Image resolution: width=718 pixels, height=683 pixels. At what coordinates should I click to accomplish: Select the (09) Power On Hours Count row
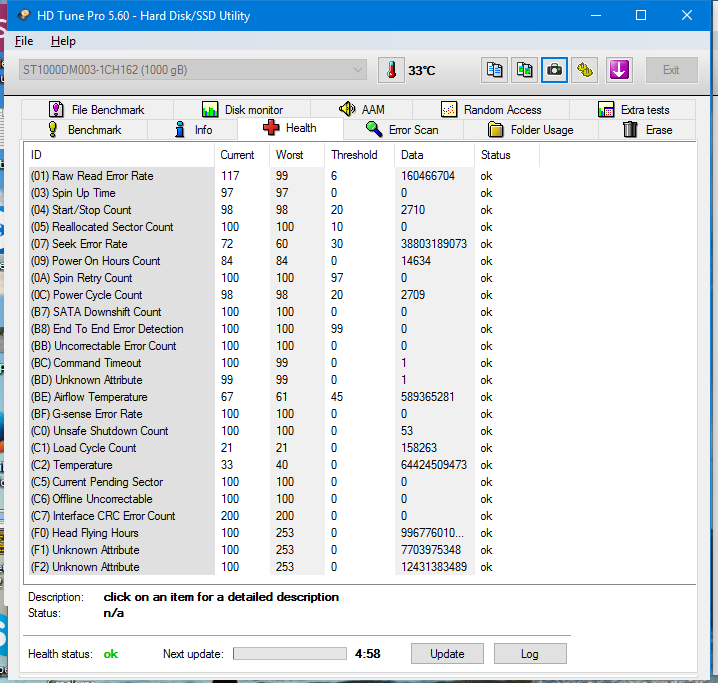284,260
